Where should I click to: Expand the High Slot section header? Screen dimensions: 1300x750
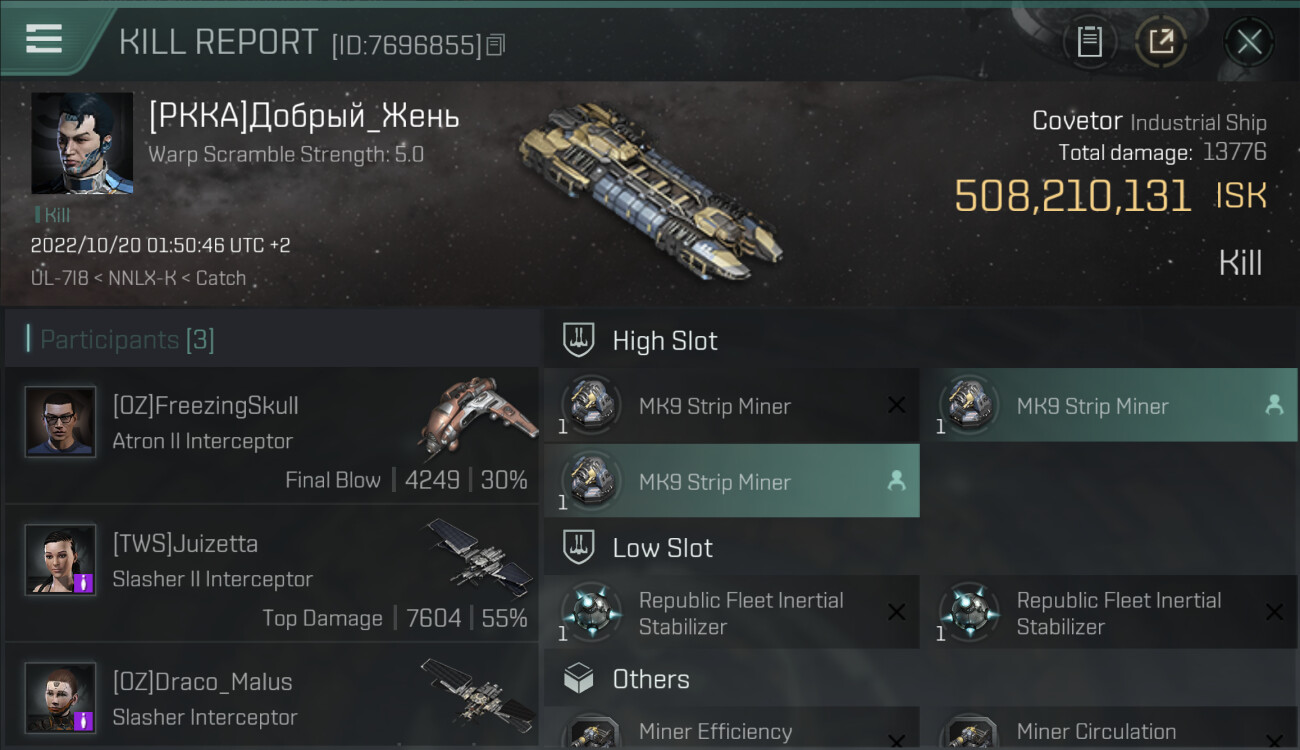pyautogui.click(x=921, y=341)
